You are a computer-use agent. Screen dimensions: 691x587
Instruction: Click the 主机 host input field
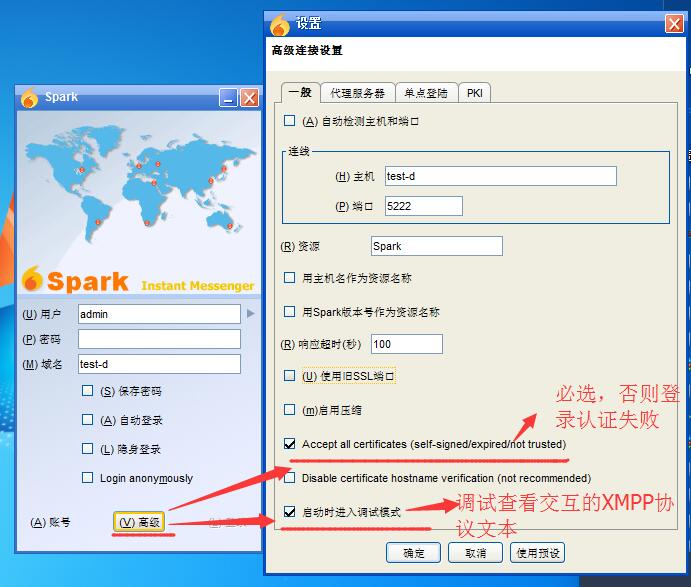(500, 176)
